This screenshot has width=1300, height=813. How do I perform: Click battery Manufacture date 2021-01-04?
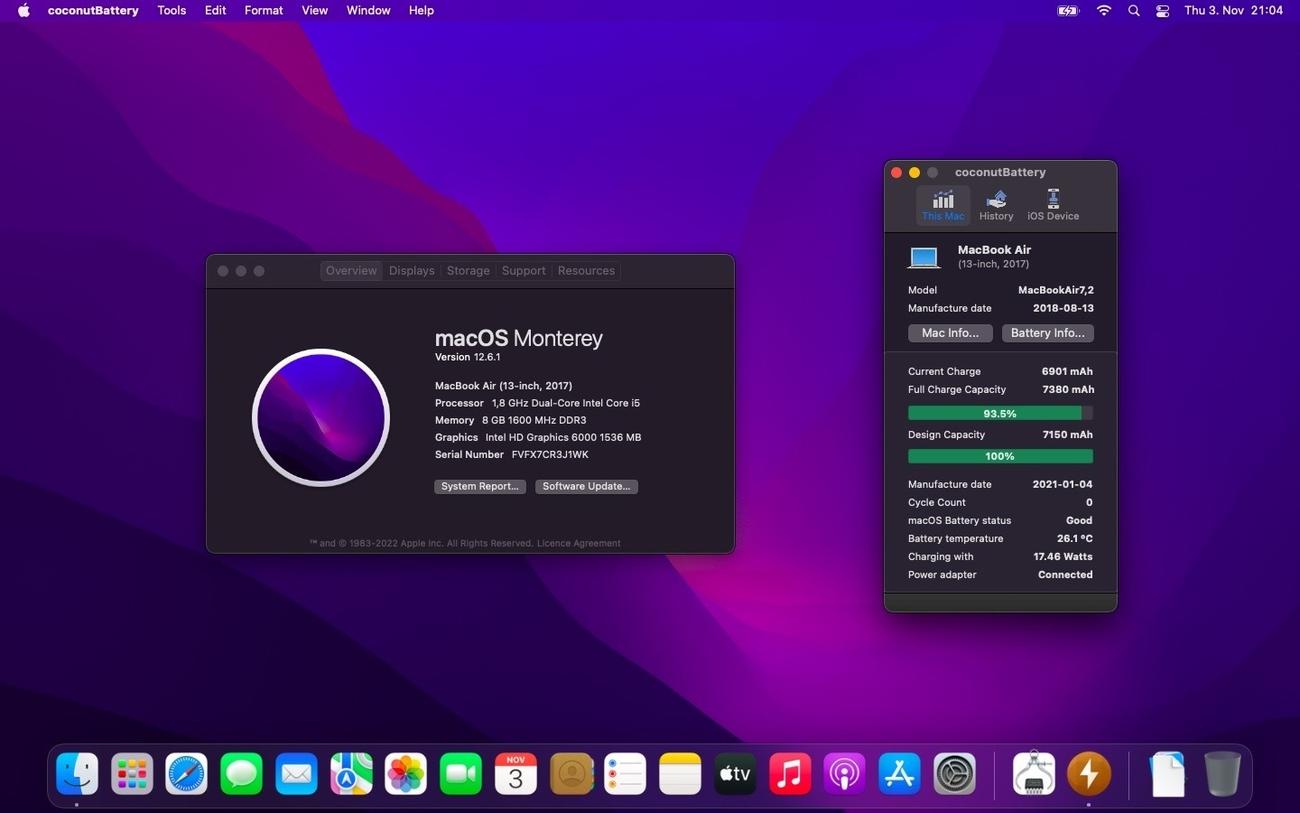(x=1062, y=484)
